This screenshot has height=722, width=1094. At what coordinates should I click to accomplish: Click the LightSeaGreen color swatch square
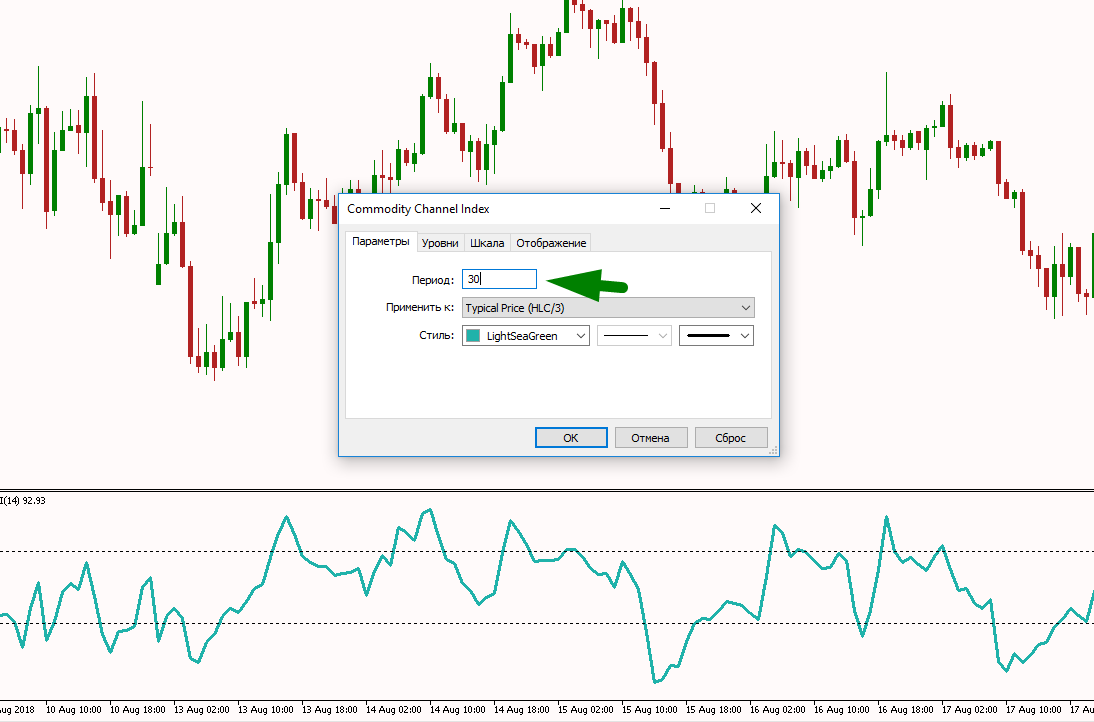474,336
